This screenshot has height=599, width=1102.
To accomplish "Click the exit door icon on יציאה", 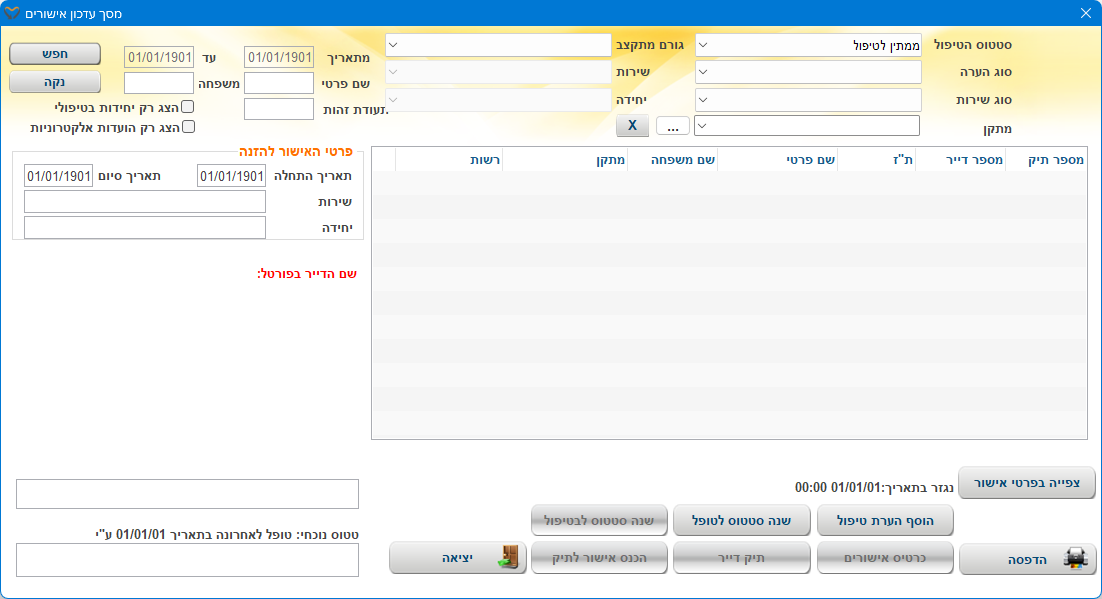I will tap(509, 558).
